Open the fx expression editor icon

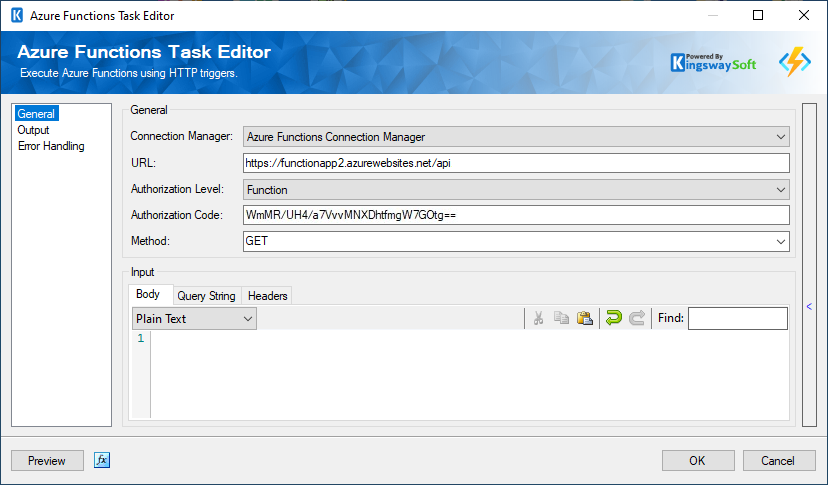(102, 460)
